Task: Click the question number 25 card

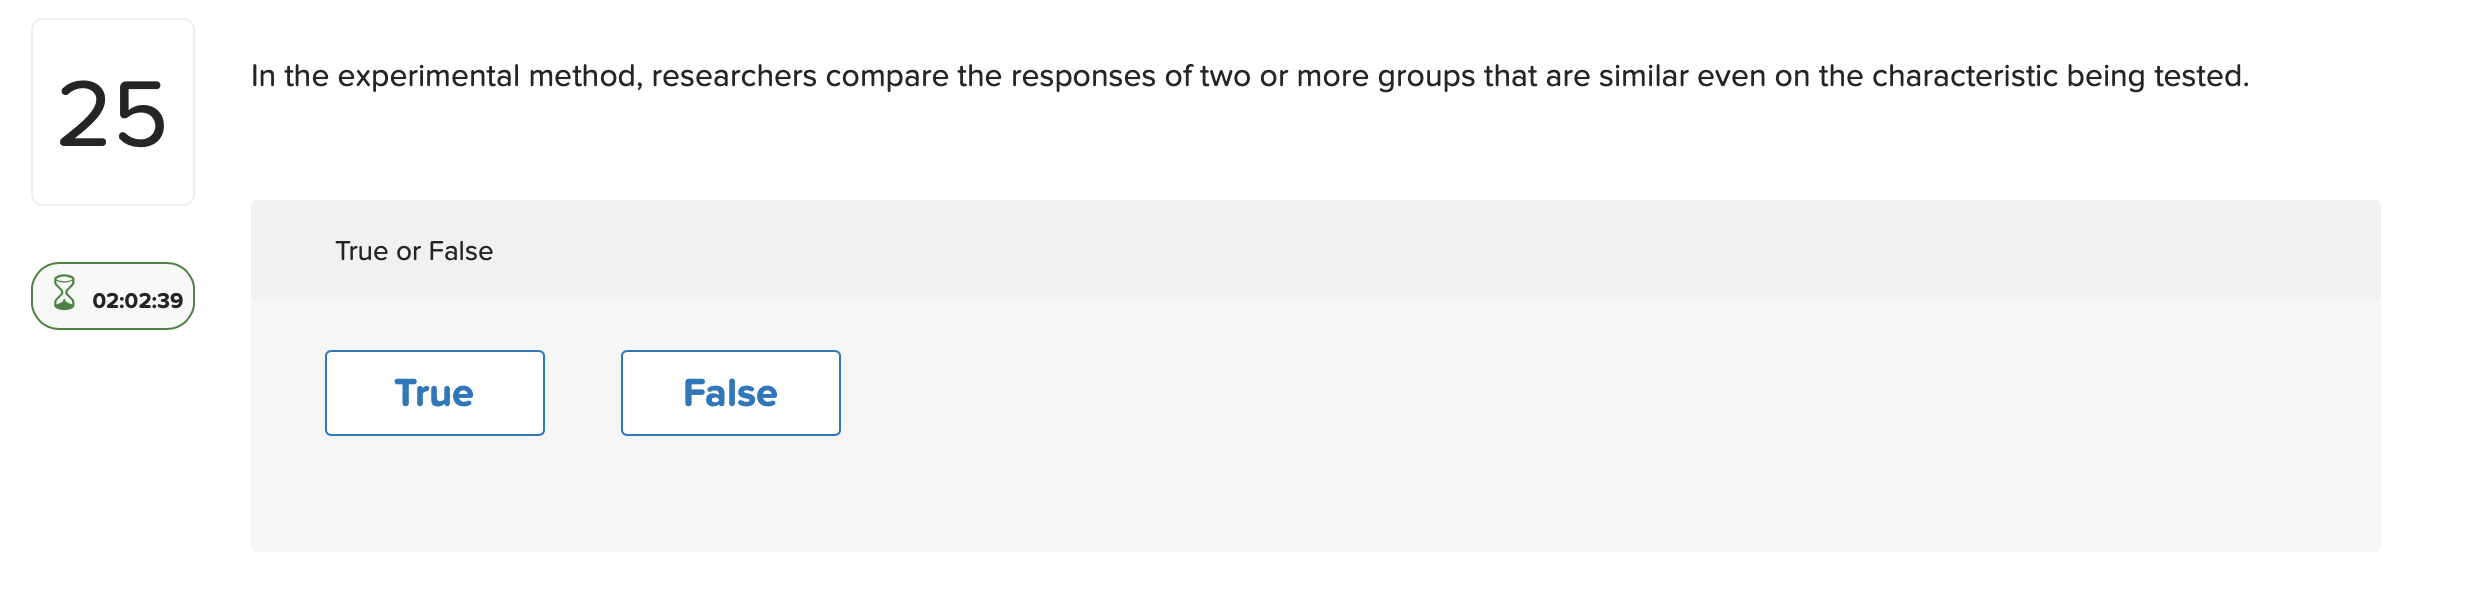Action: tap(110, 110)
